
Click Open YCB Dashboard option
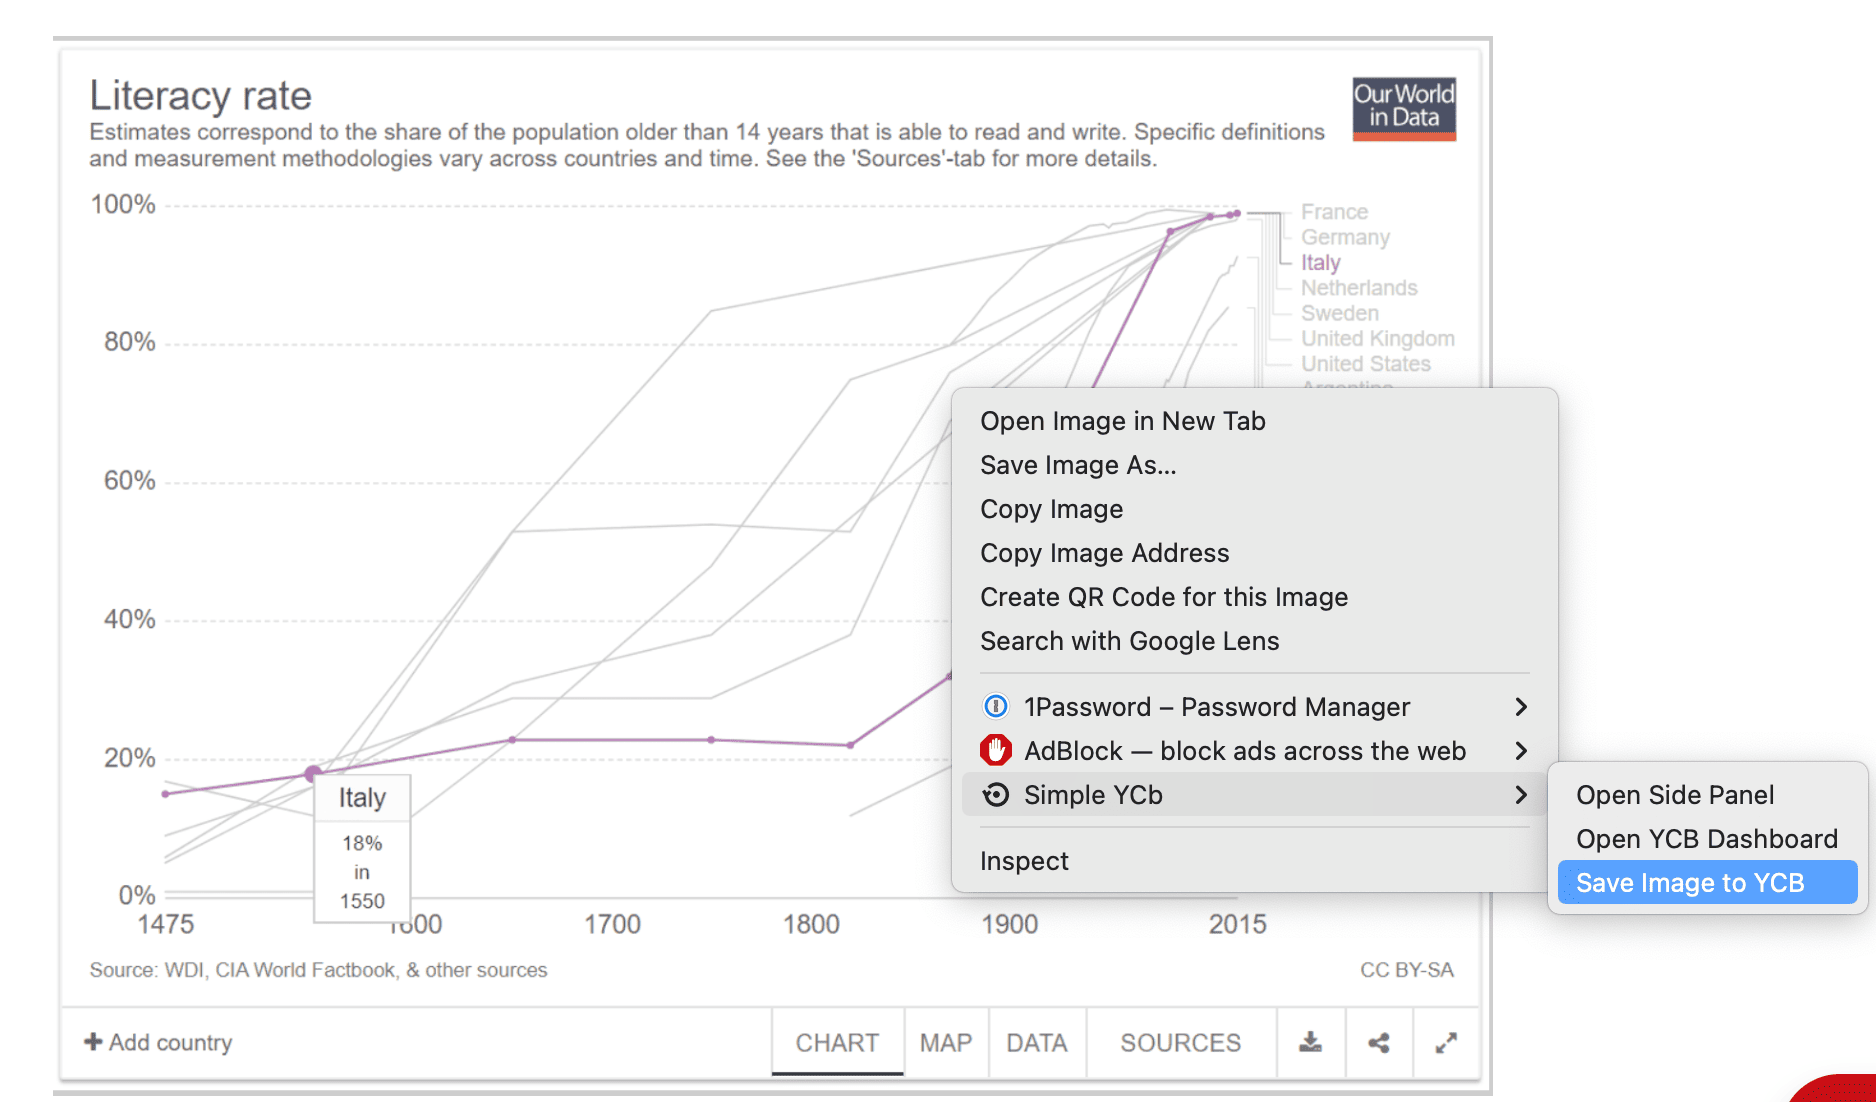pos(1706,839)
